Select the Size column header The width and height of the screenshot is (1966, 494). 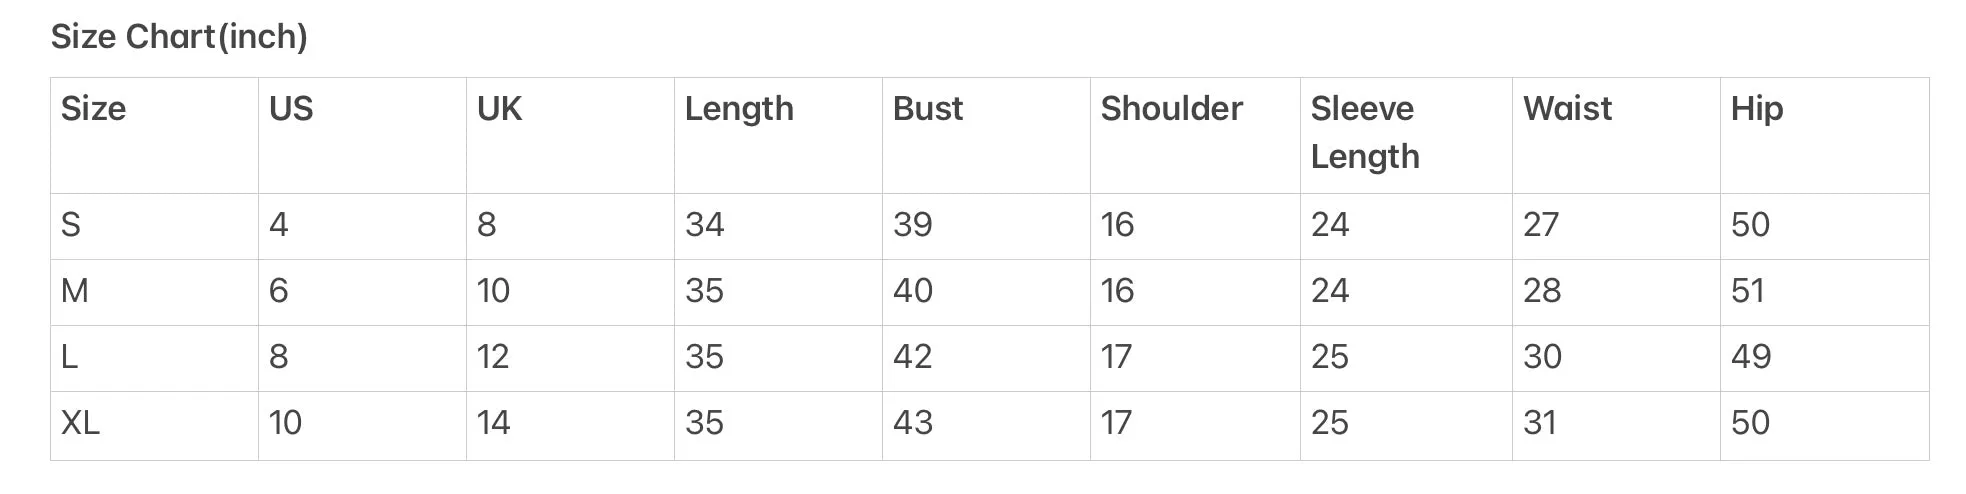pos(94,108)
